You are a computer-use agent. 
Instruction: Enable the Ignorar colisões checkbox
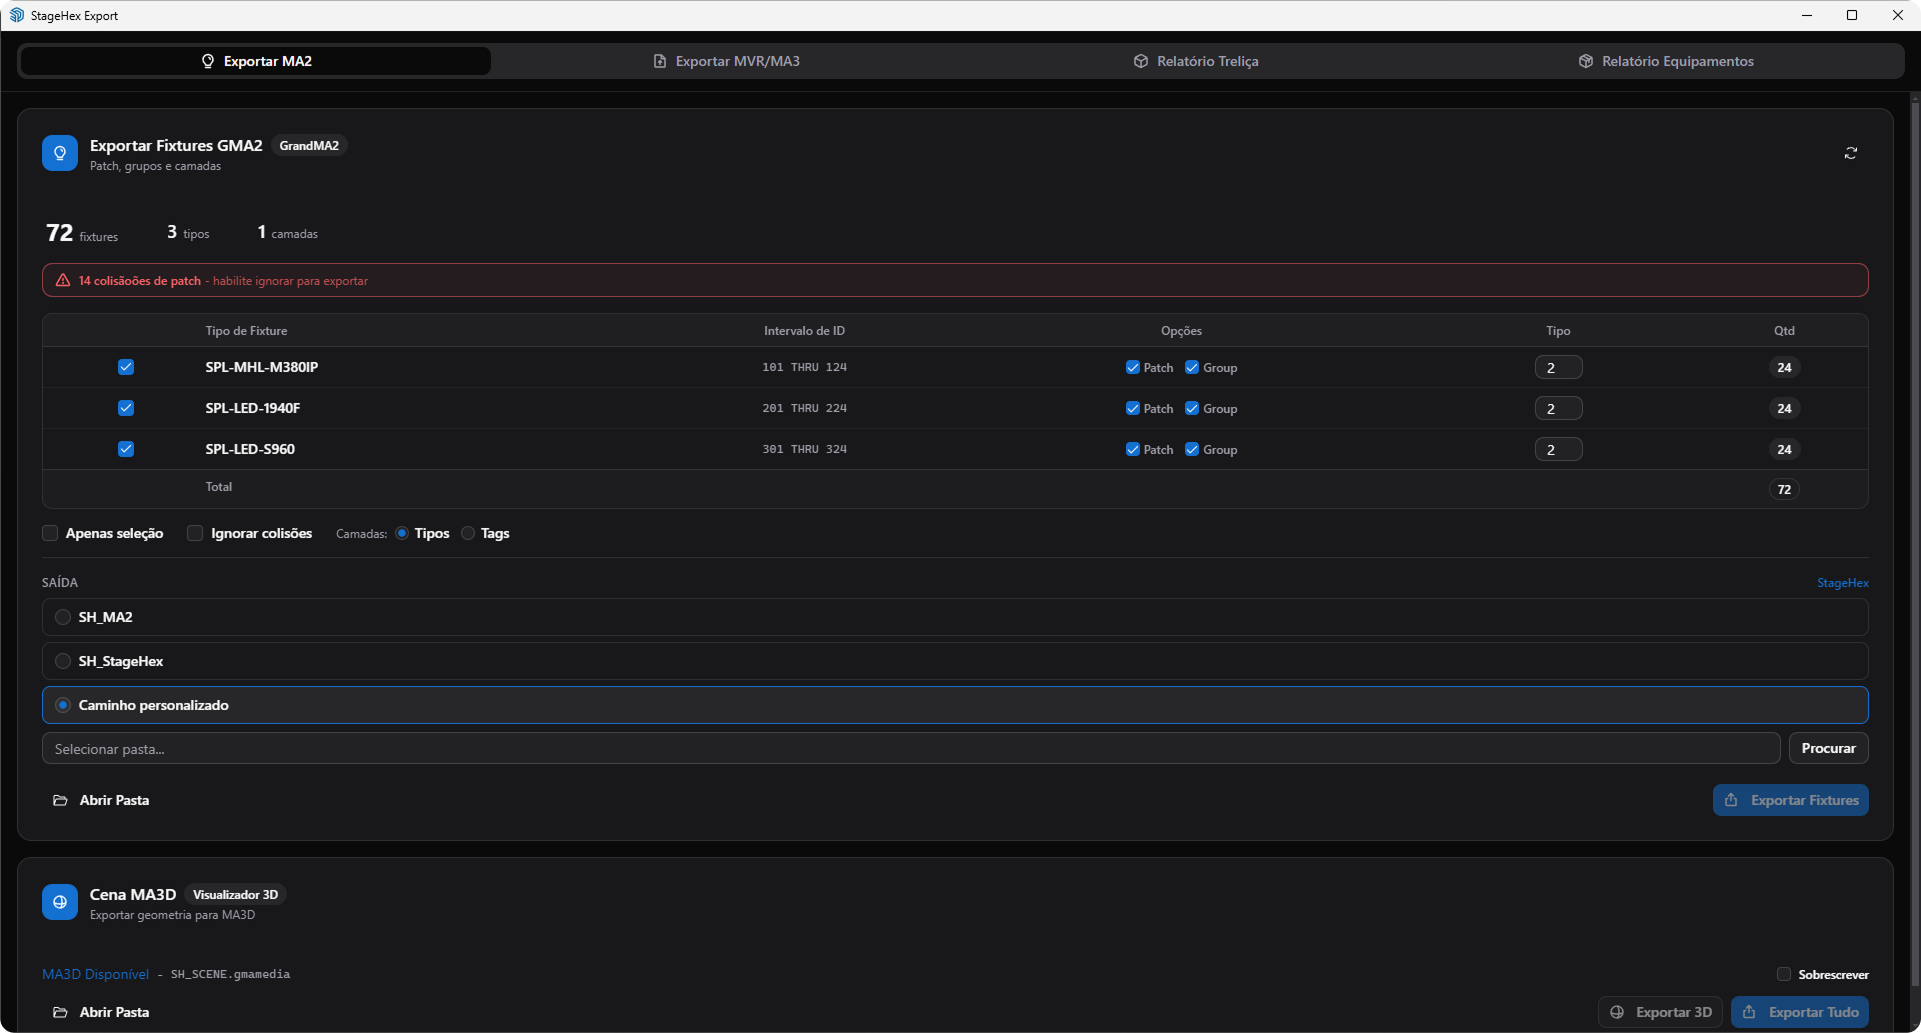coord(195,533)
